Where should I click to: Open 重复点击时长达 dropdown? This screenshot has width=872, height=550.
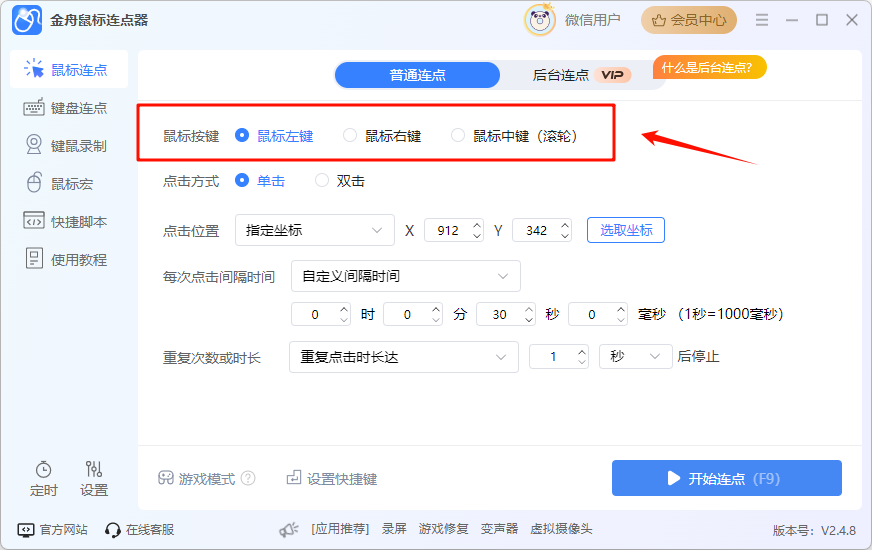pyautogui.click(x=404, y=357)
